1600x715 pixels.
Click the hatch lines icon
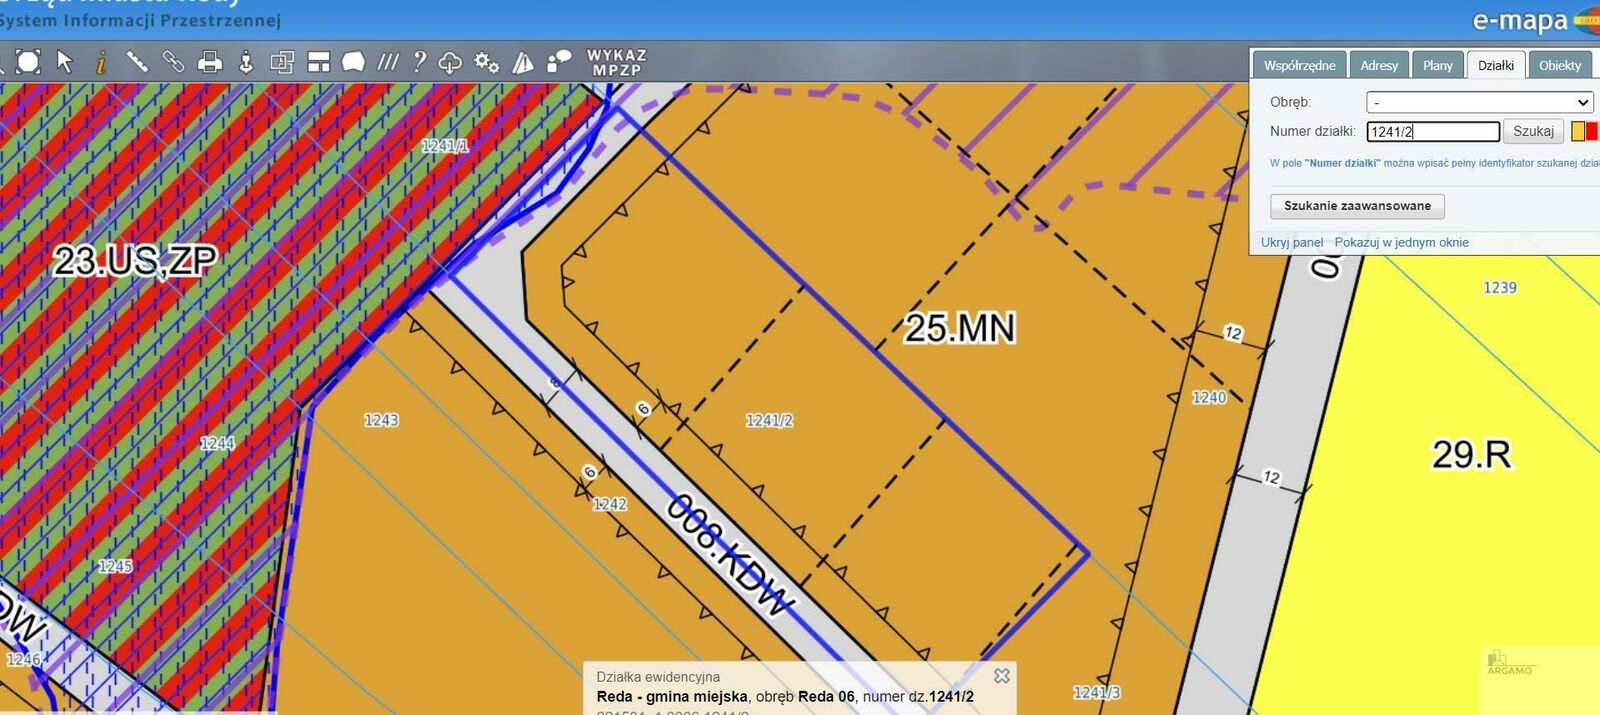click(388, 62)
